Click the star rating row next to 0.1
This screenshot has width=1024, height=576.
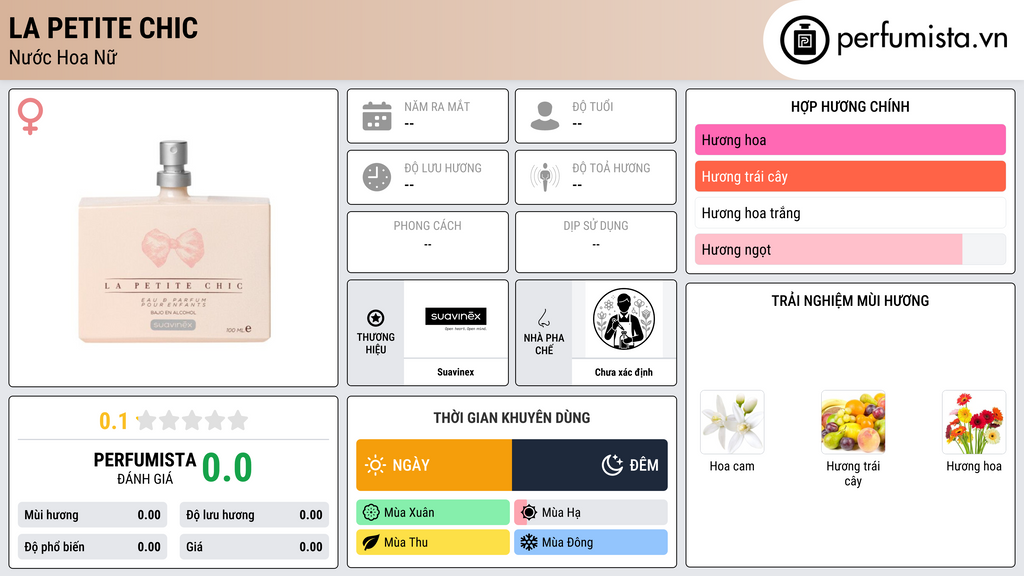coord(193,421)
